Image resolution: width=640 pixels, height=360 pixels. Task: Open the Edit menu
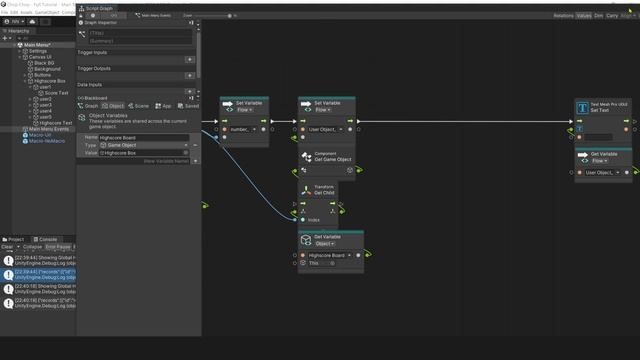click(14, 13)
